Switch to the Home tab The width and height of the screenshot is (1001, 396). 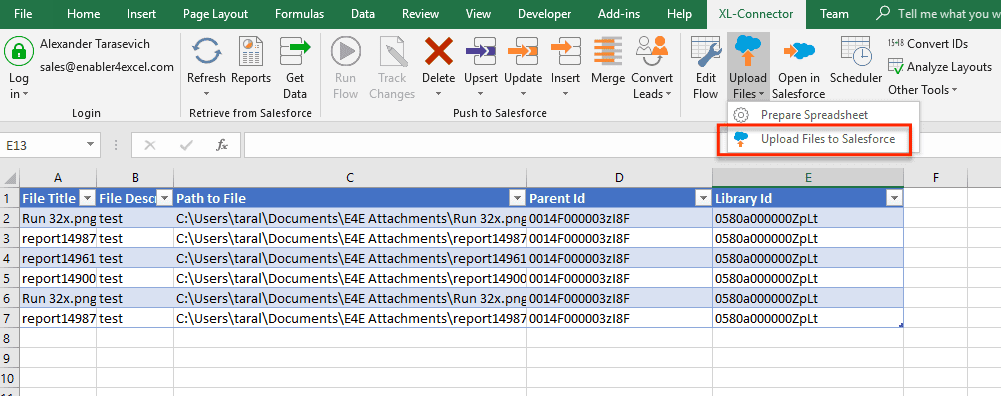click(x=84, y=13)
